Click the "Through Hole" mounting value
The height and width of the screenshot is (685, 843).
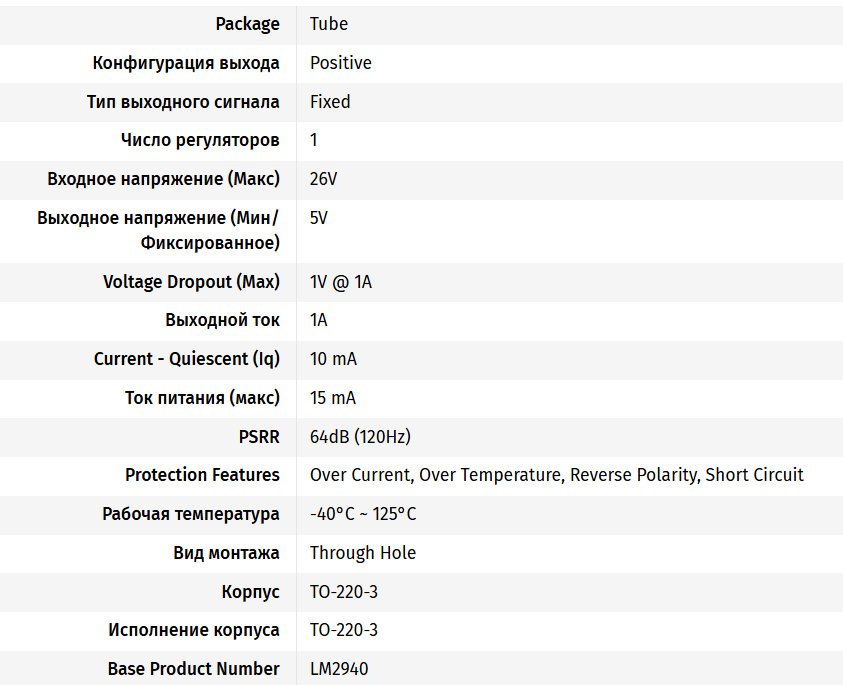point(363,553)
